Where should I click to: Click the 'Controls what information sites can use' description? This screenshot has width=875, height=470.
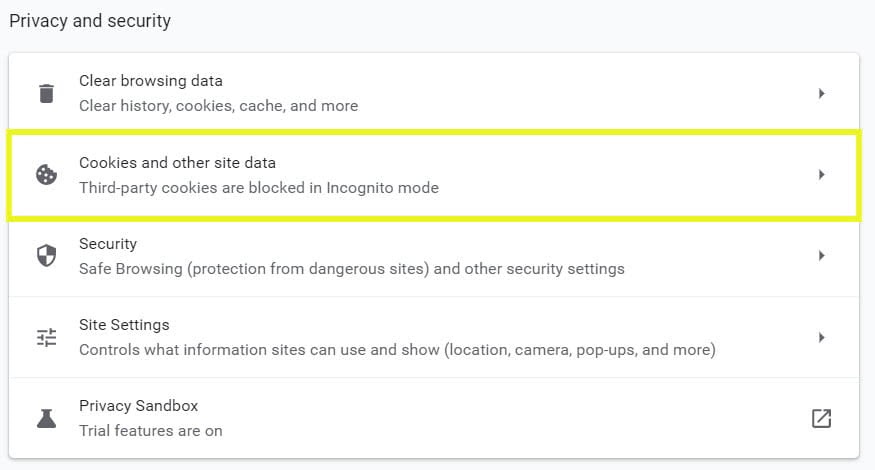(397, 350)
